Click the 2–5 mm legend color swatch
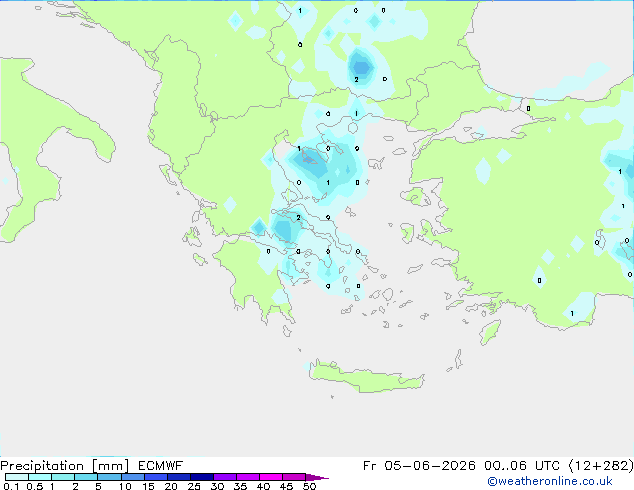The width and height of the screenshot is (634, 490). (x=86, y=477)
